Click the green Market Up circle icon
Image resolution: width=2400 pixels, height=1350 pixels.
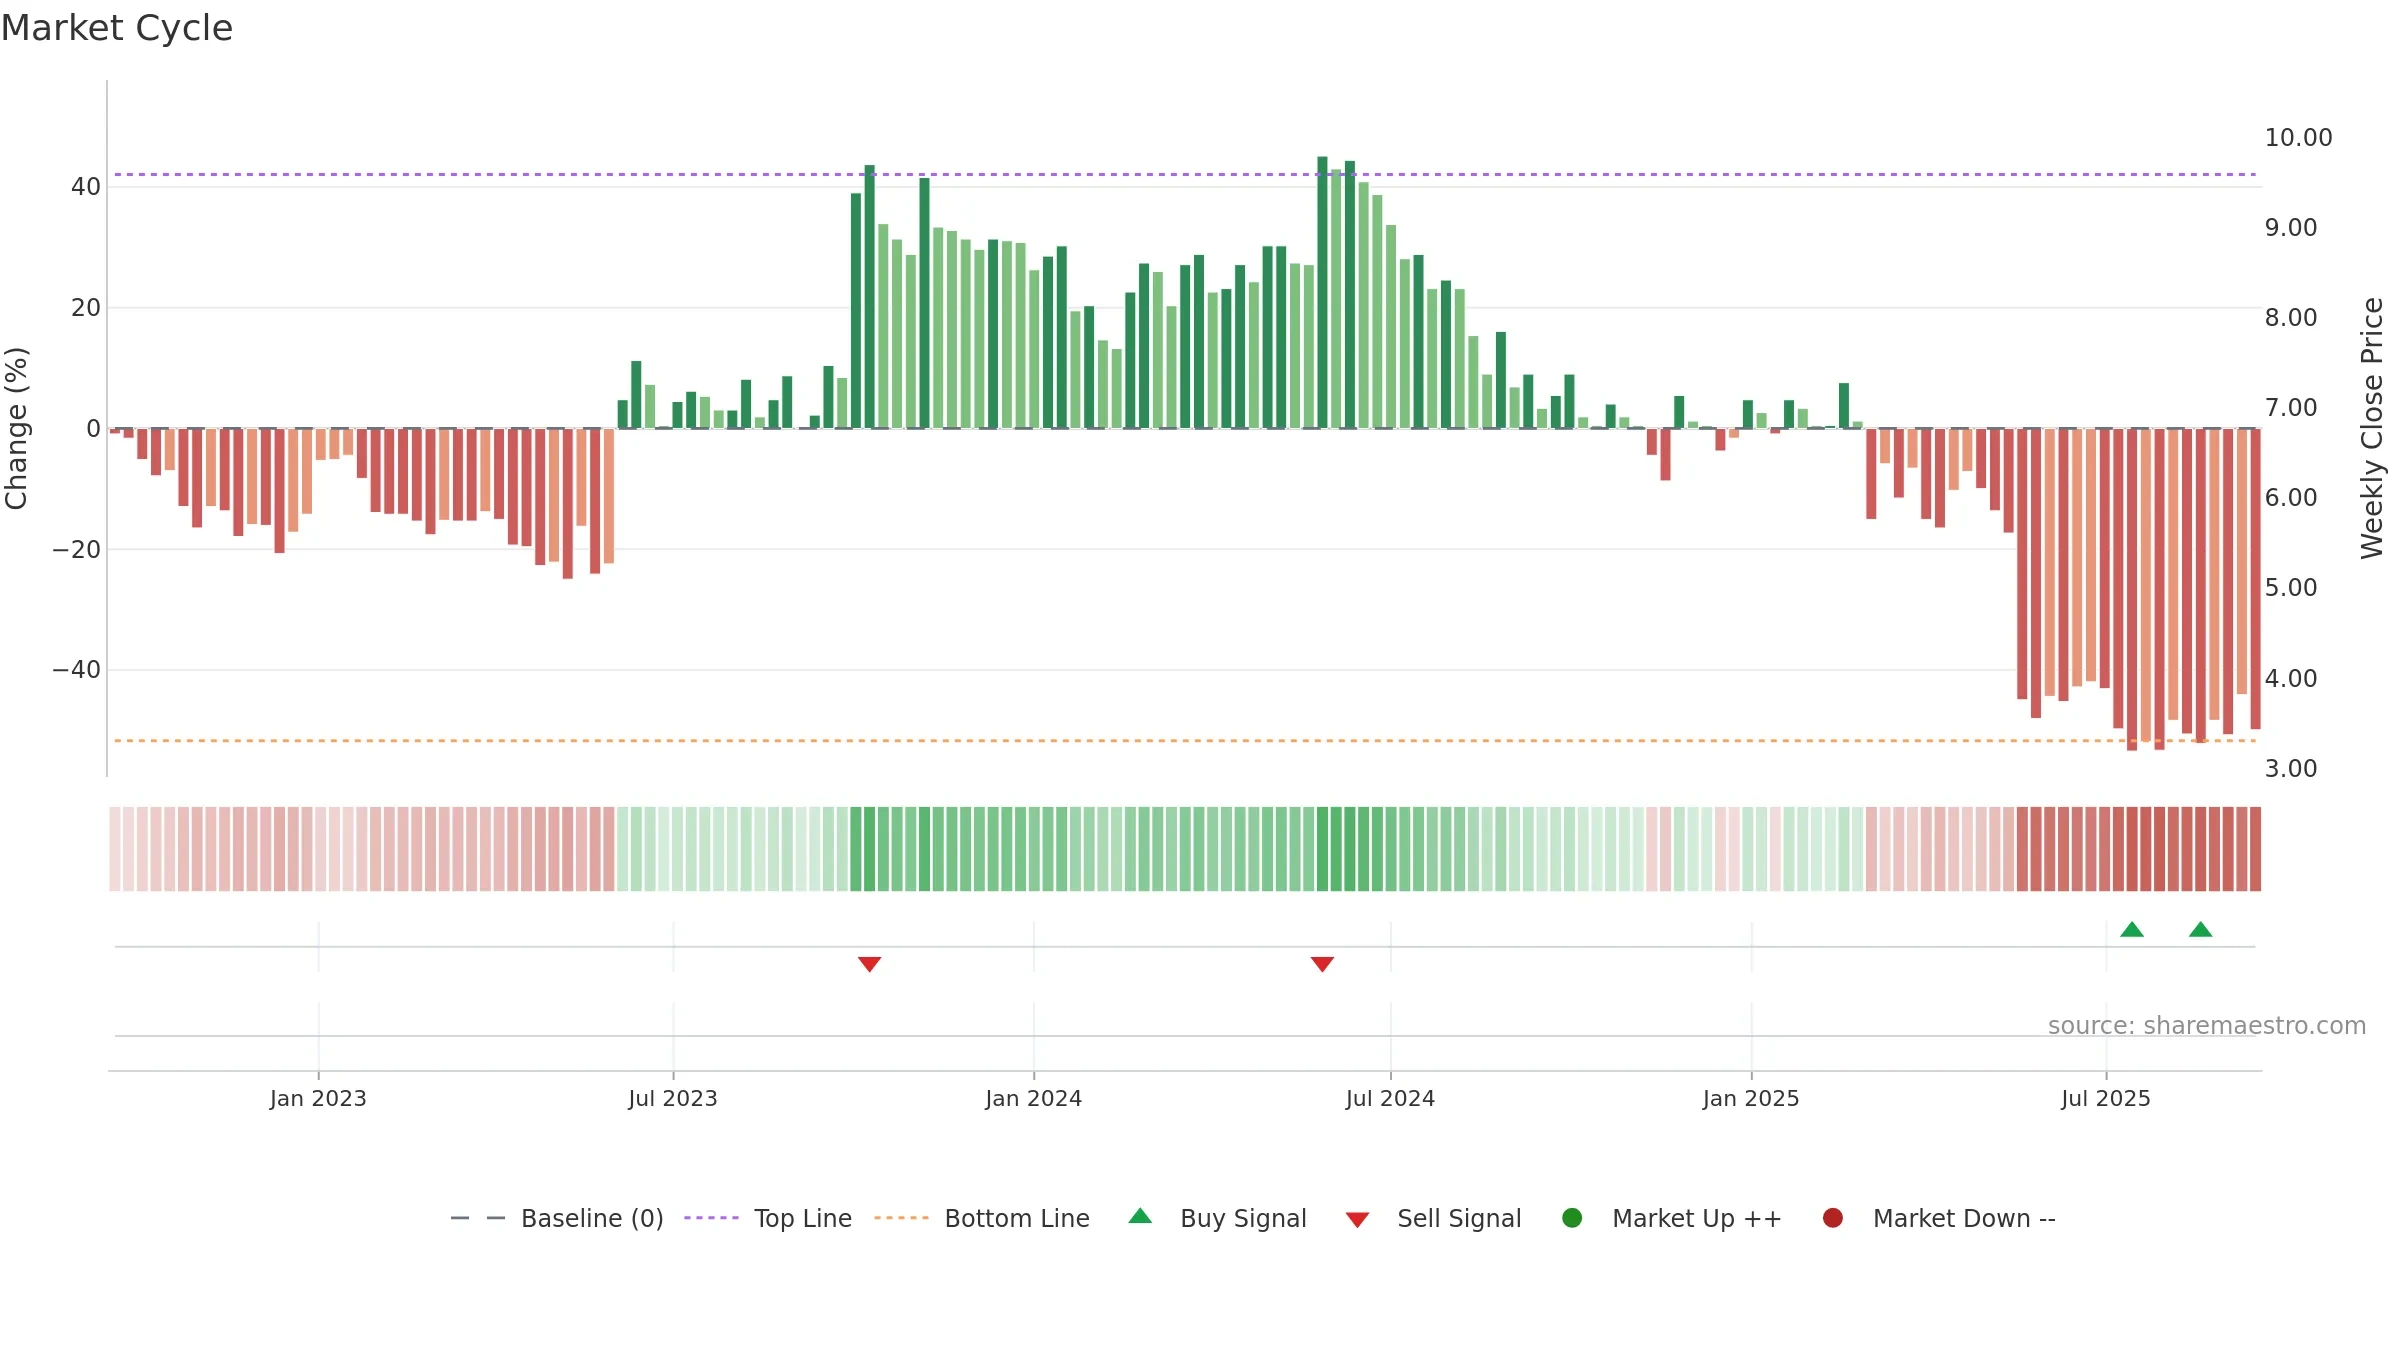pos(1572,1218)
